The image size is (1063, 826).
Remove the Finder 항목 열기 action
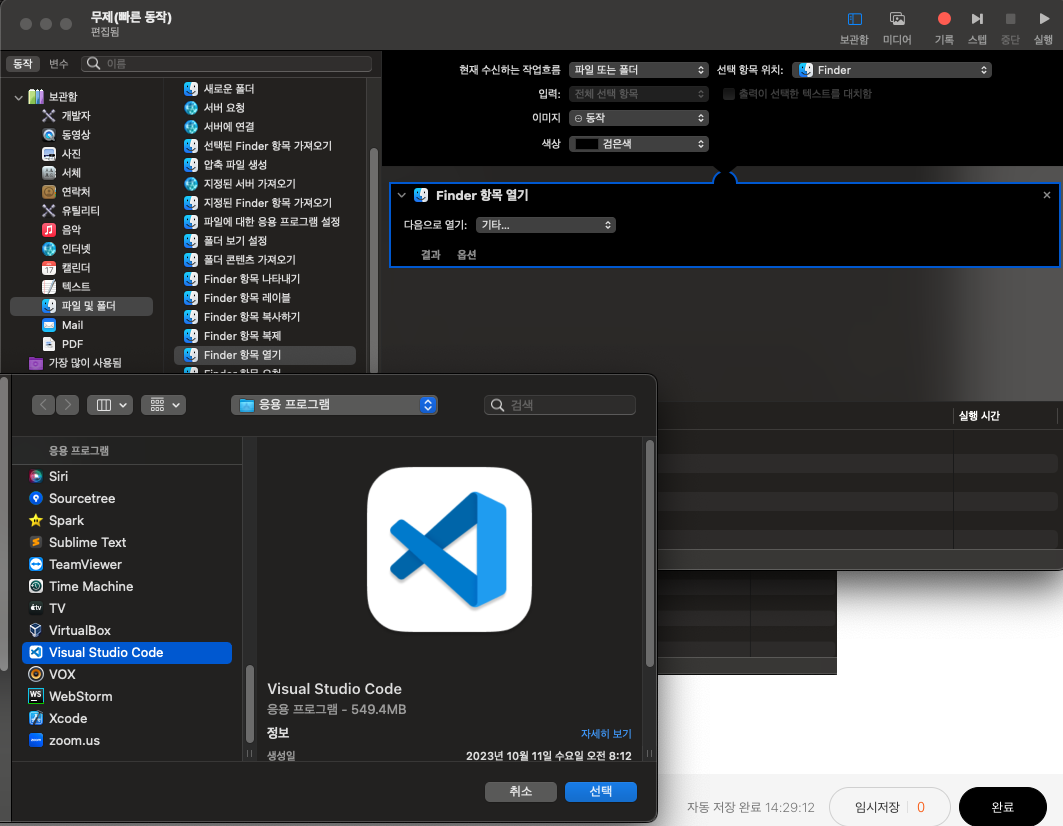[1047, 195]
